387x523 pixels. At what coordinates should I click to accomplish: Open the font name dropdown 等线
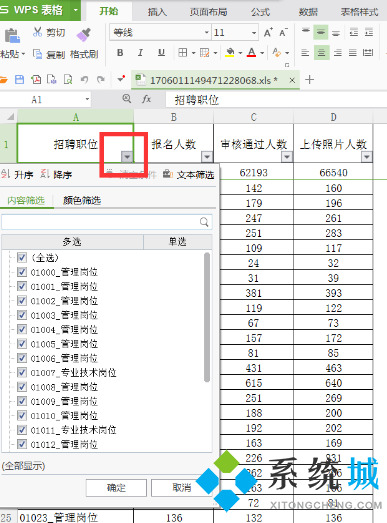[207, 33]
